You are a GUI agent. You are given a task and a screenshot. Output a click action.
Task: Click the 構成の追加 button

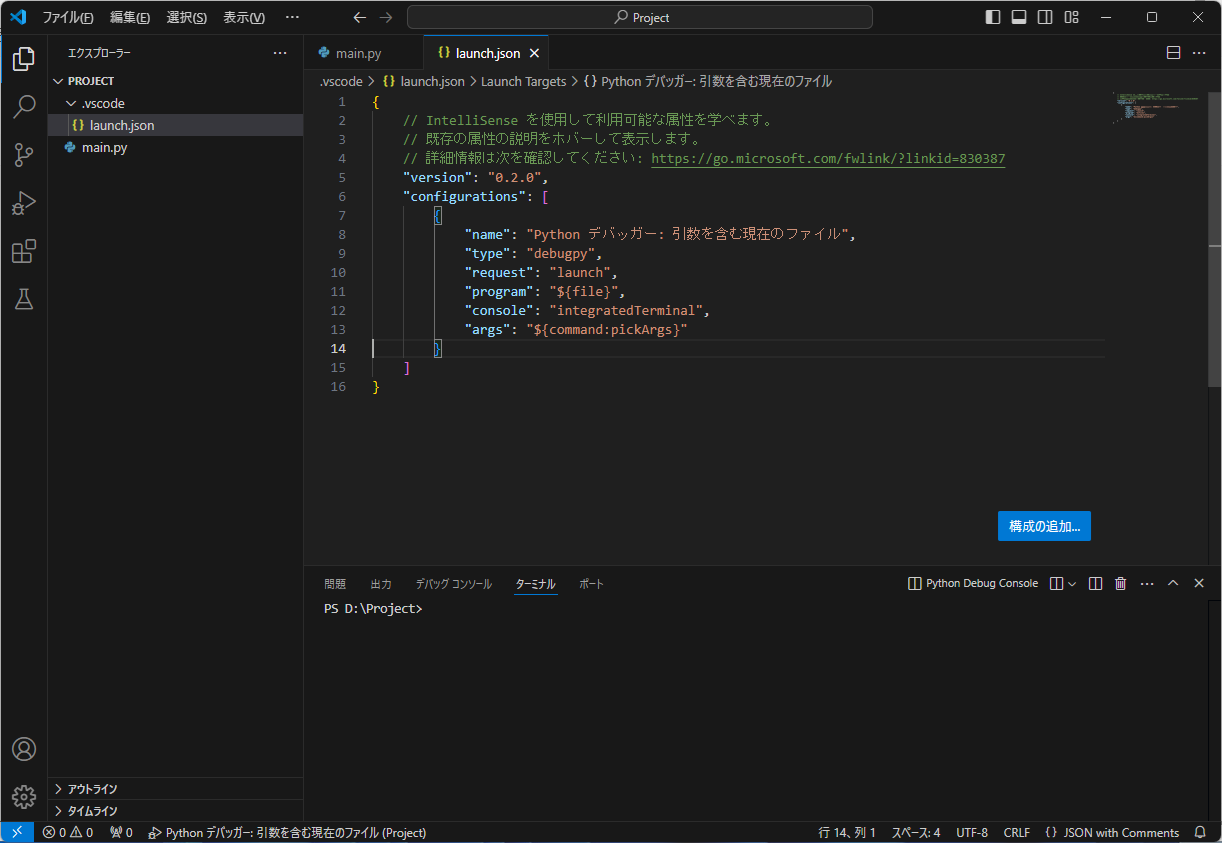click(1044, 525)
